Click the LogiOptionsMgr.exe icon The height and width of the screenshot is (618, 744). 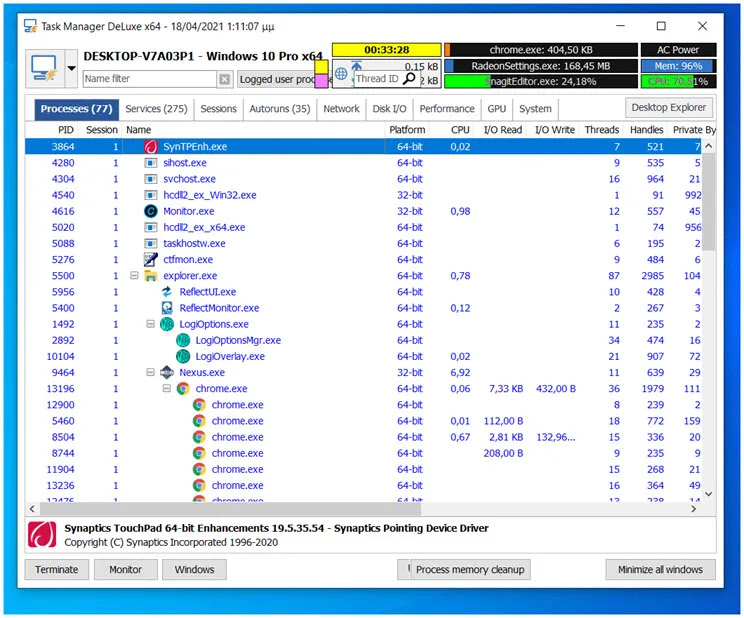(x=183, y=340)
